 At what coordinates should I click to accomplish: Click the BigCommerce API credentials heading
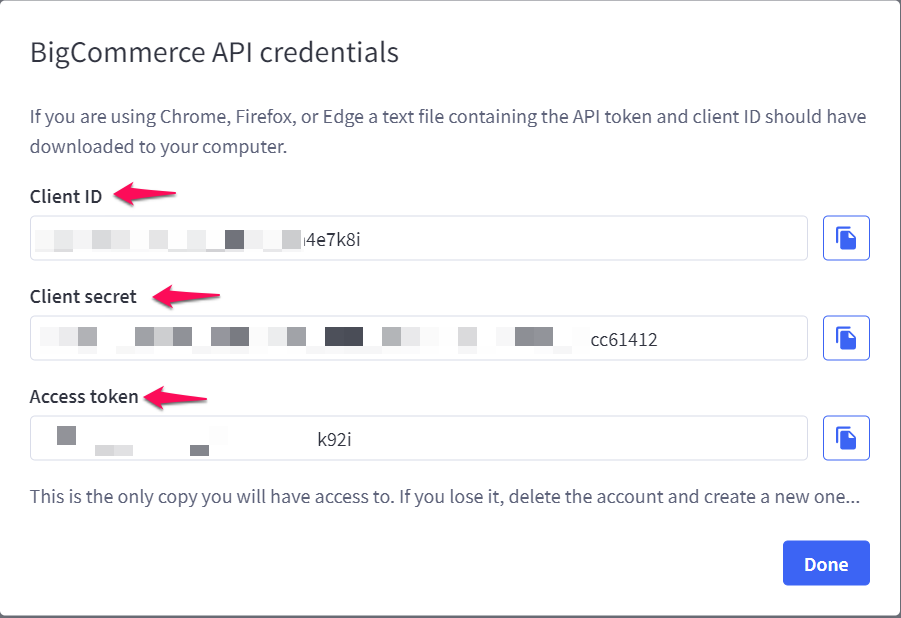tap(214, 52)
